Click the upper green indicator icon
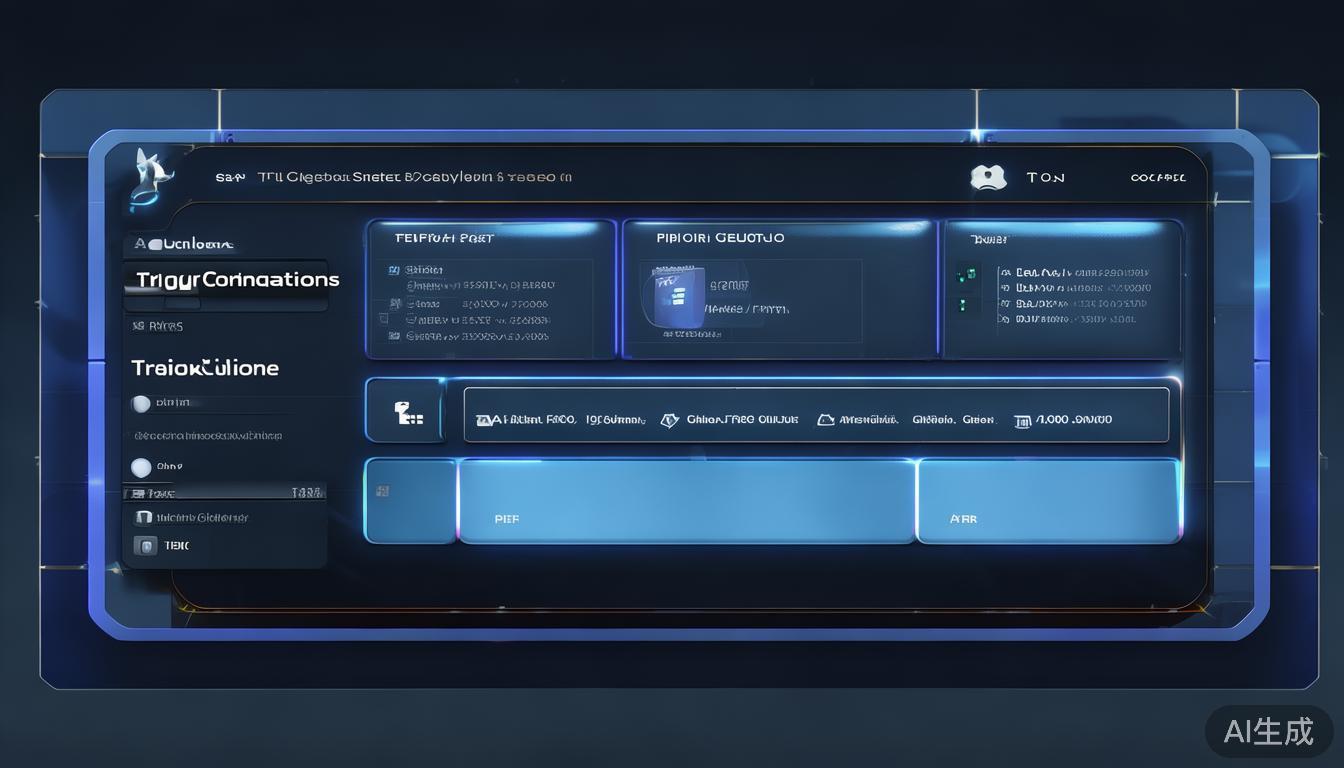1344x768 pixels. [x=966, y=274]
